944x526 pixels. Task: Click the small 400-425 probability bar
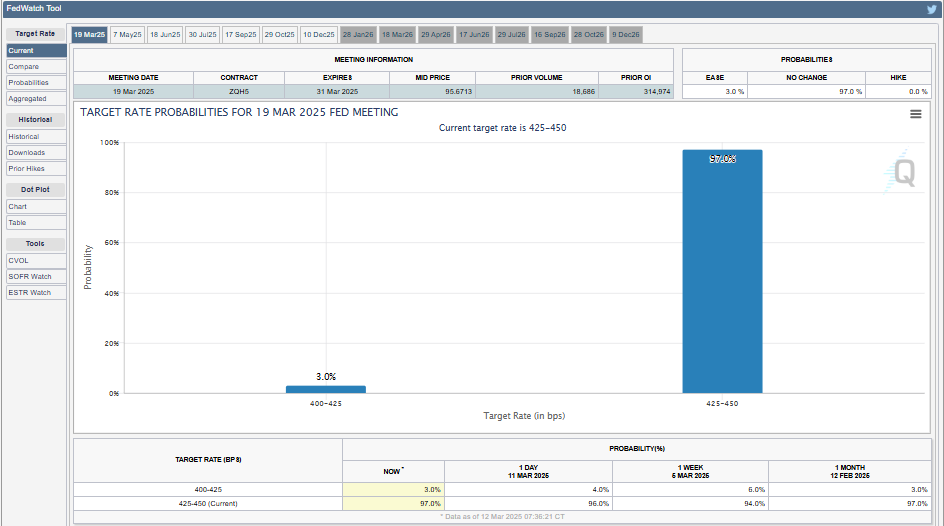[x=326, y=389]
